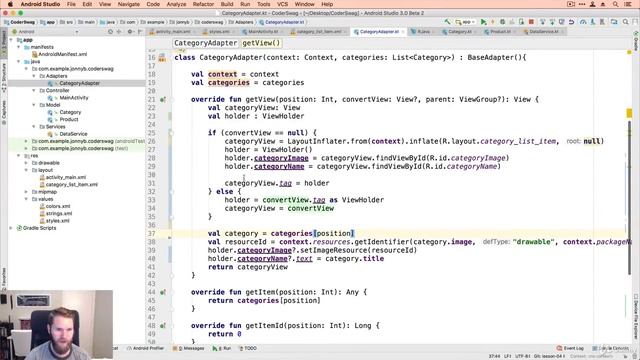This screenshot has height=360, width=640.
Task: Open the Apple menu
Action: pos(10,4)
